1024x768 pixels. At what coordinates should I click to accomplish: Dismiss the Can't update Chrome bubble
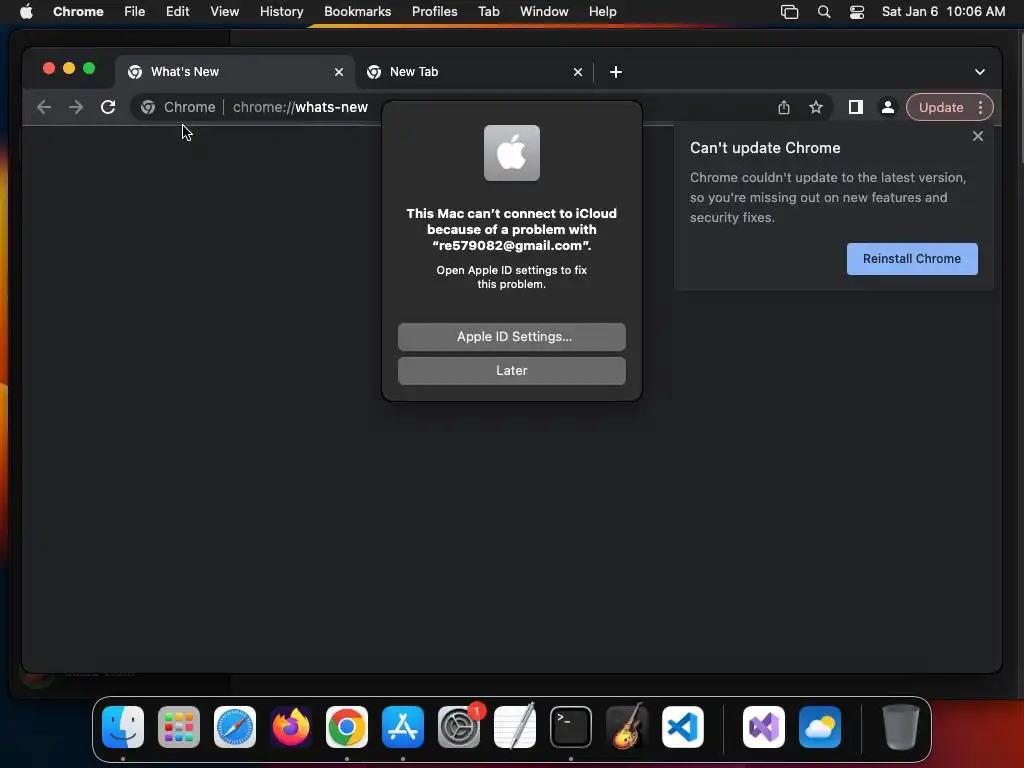pos(978,136)
